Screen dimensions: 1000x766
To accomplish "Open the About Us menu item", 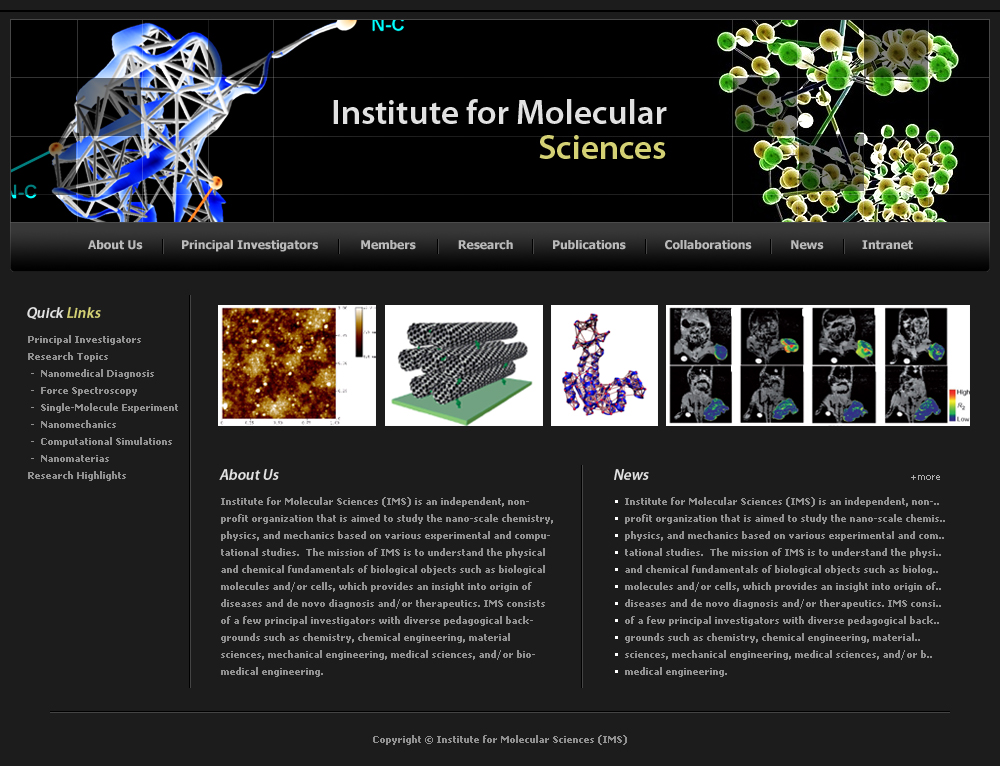I will click(115, 245).
